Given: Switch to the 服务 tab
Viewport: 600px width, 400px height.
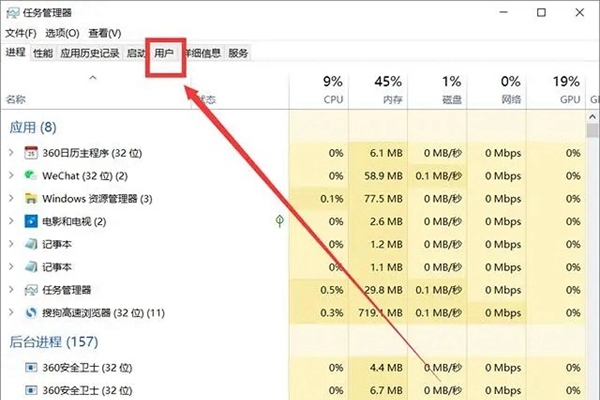Looking at the screenshot, I should [x=238, y=53].
